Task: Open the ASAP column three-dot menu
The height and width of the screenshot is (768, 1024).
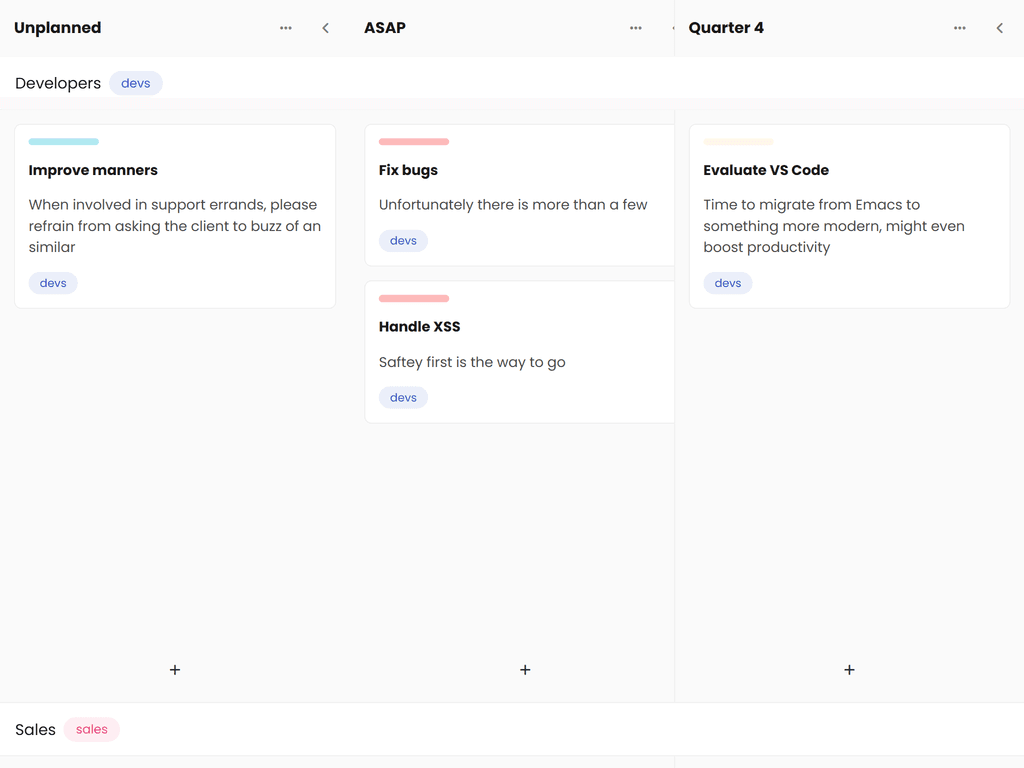Action: pos(636,28)
